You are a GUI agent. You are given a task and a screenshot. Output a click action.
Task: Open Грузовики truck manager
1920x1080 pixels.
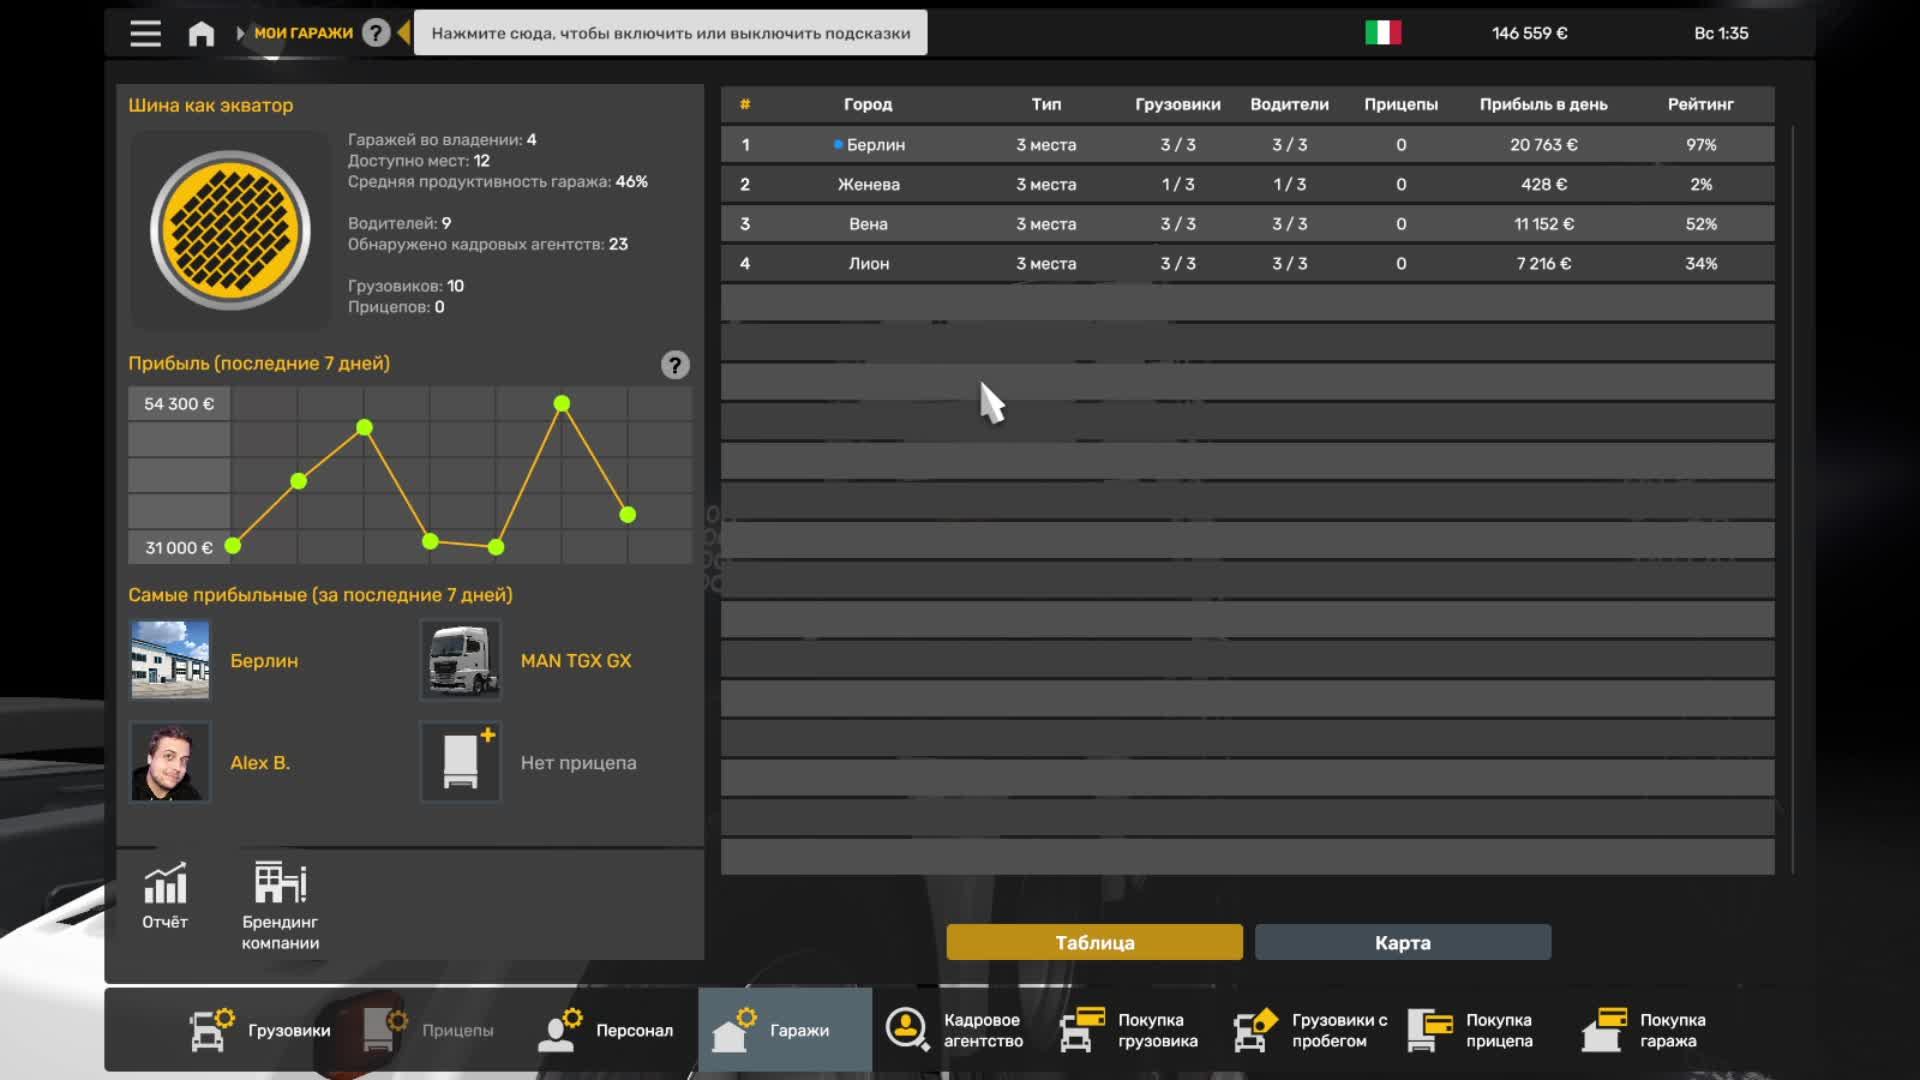(260, 1030)
